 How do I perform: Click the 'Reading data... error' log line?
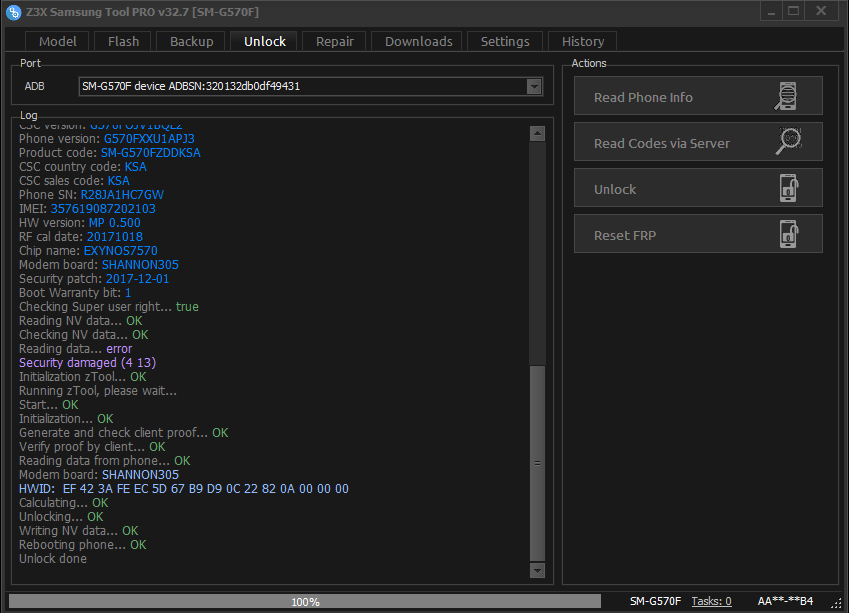(75, 349)
